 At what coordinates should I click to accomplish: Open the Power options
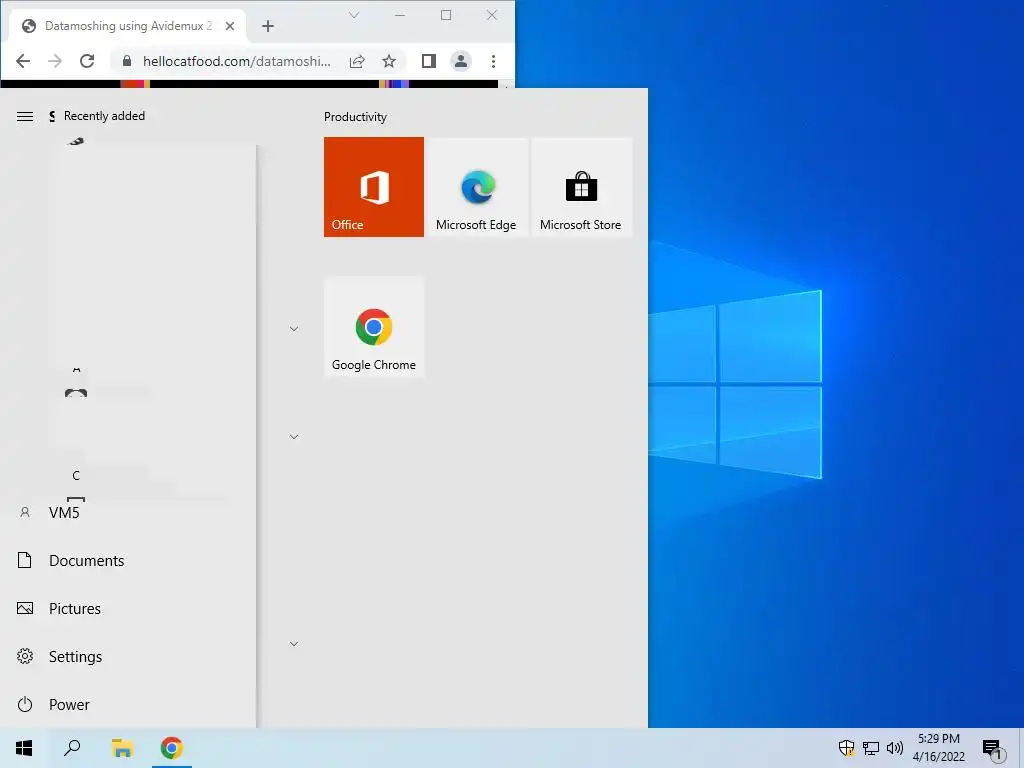[128, 705]
